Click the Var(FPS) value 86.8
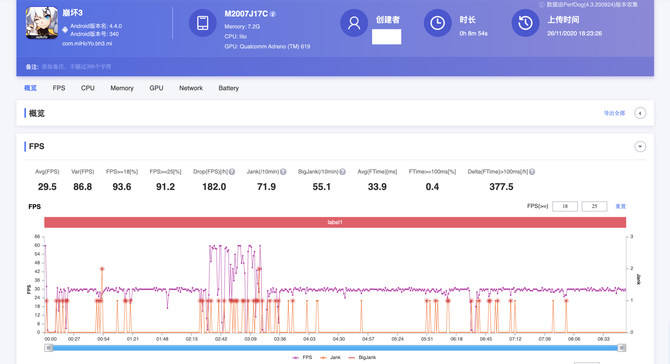The height and width of the screenshot is (364, 670). (82, 187)
